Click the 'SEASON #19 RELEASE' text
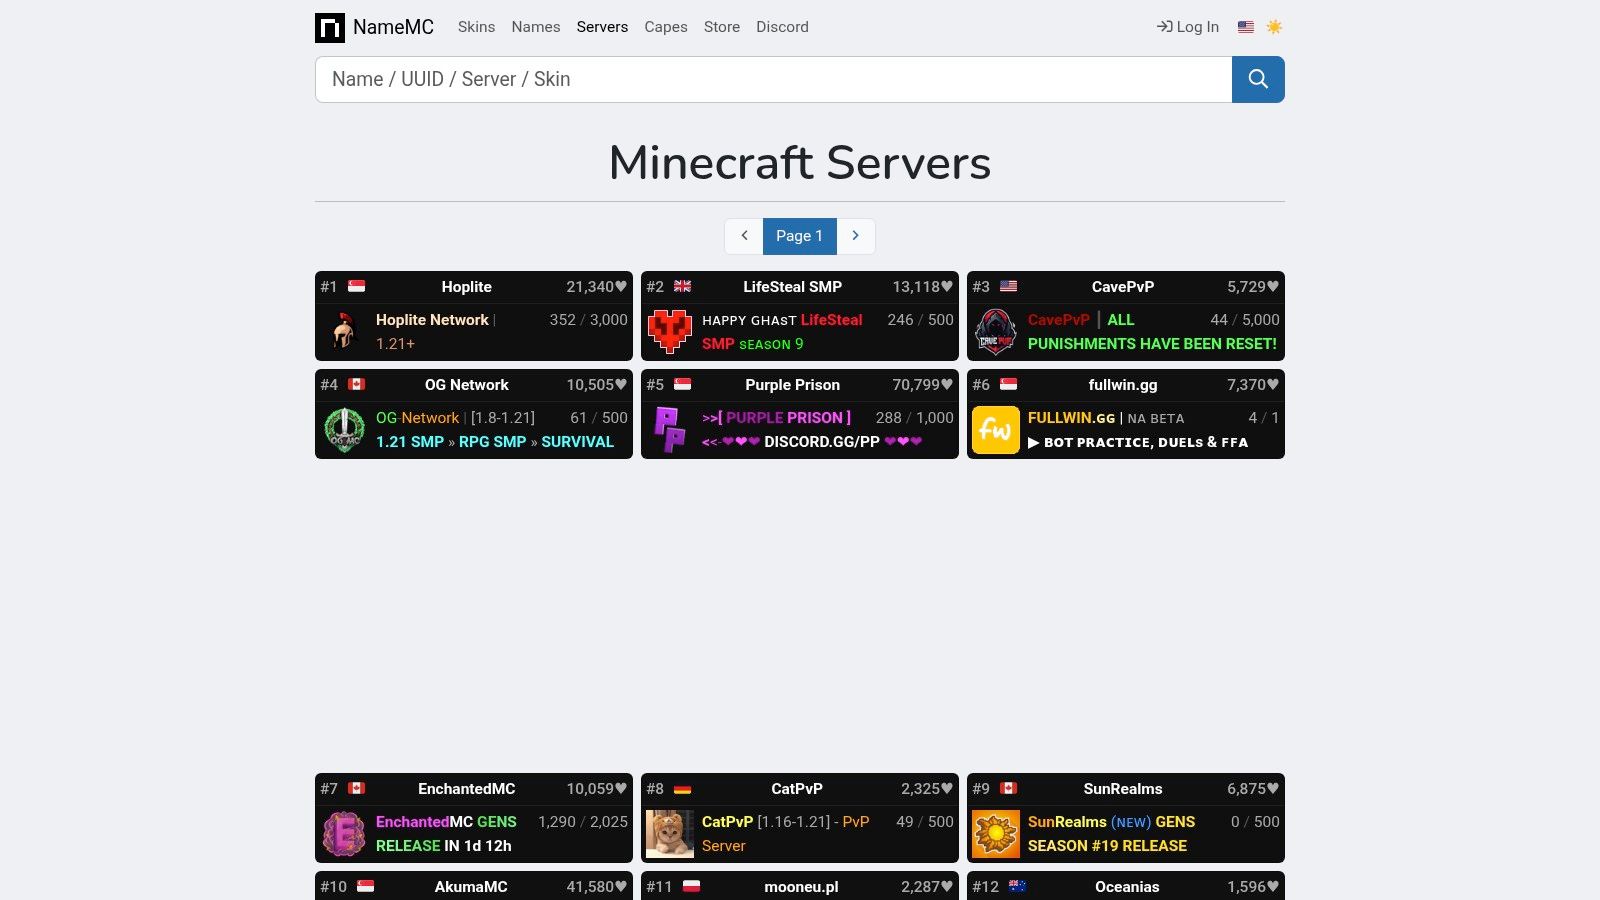1600x900 pixels. pos(1107,846)
